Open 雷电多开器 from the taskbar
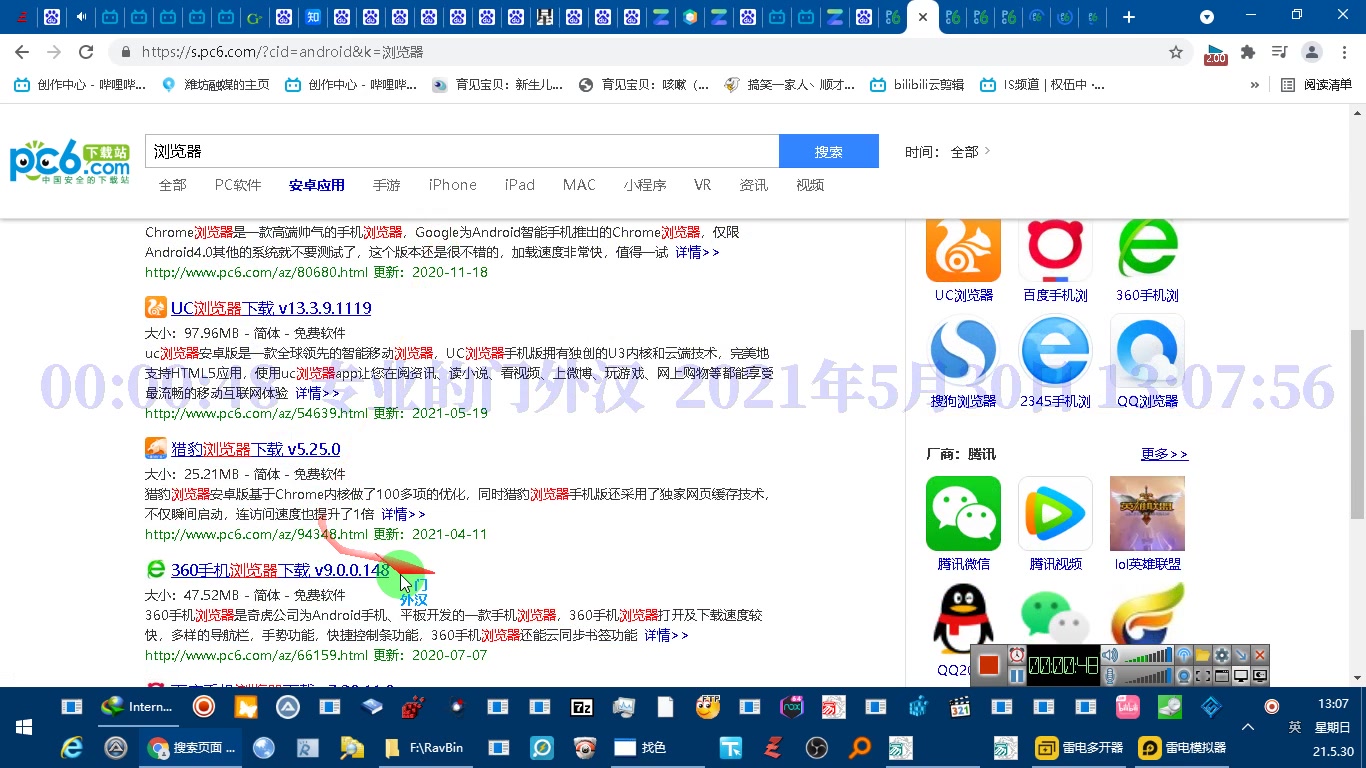Viewport: 1366px width, 768px height. (x=1080, y=747)
